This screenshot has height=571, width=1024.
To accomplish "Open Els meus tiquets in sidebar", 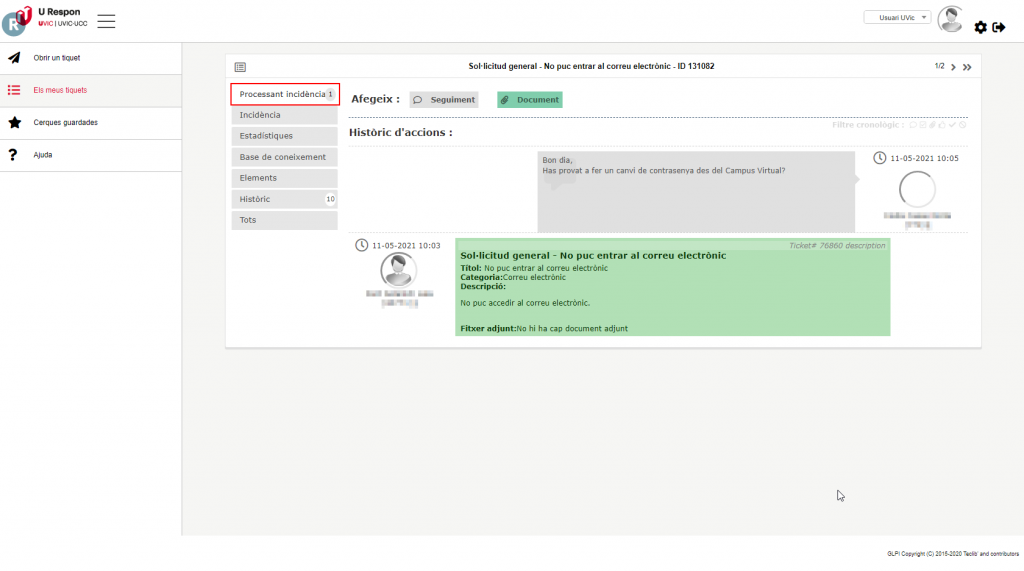I will pyautogui.click(x=60, y=90).
